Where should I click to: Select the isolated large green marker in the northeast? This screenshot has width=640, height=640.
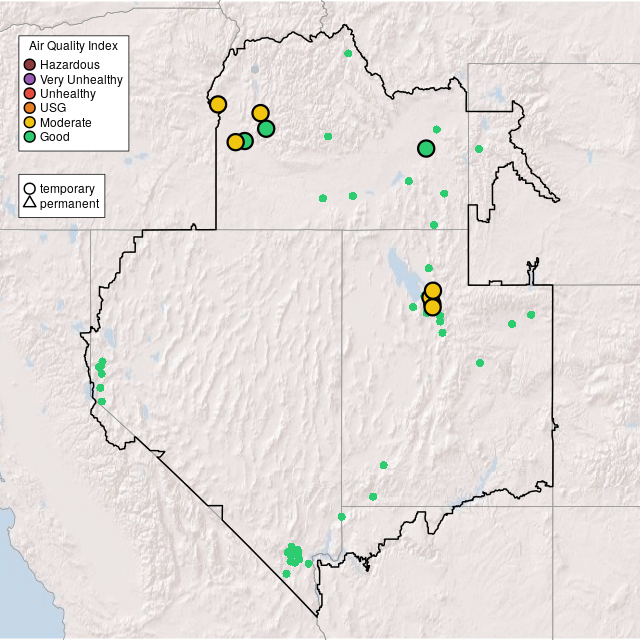click(426, 149)
